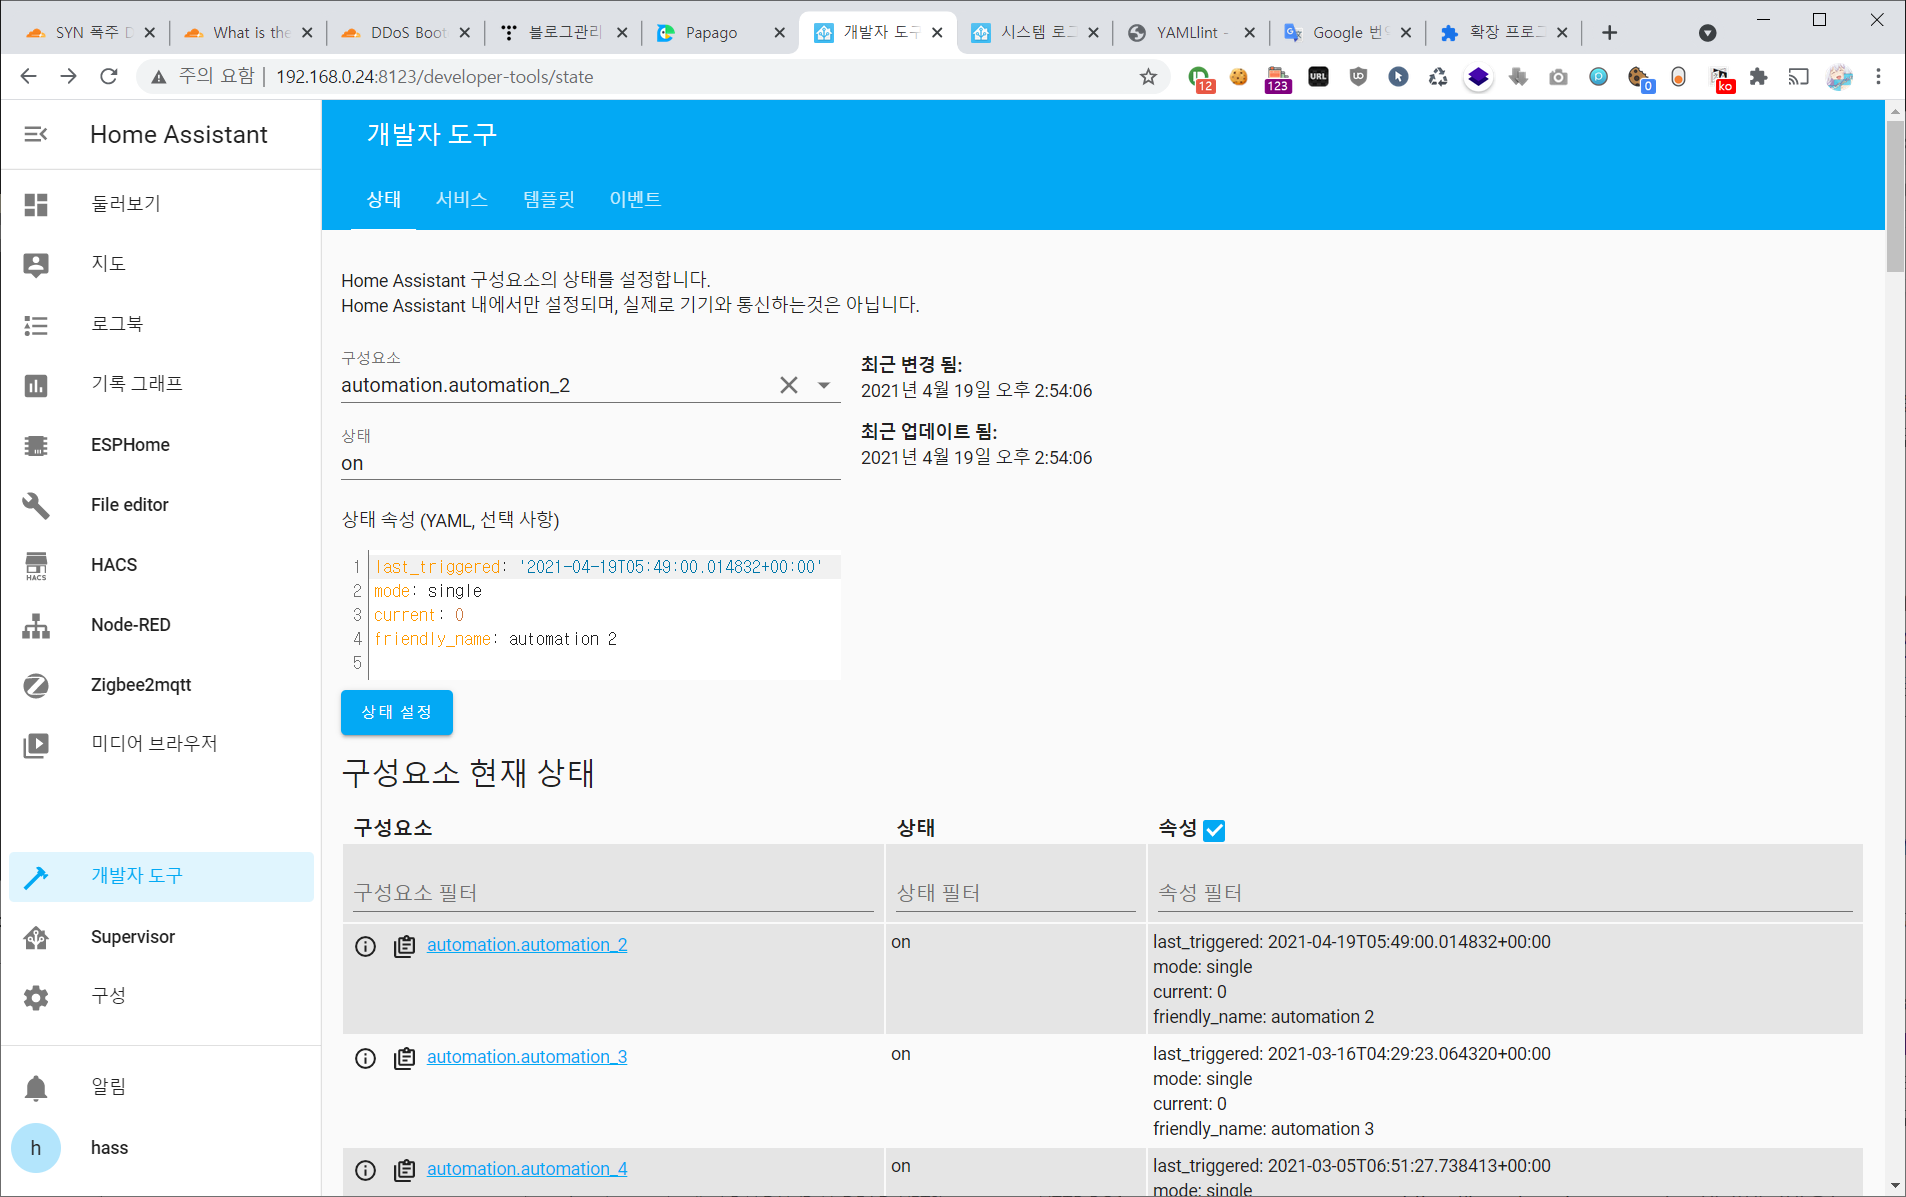
Task: Open the automation.automation_2 entity link
Action: [527, 944]
